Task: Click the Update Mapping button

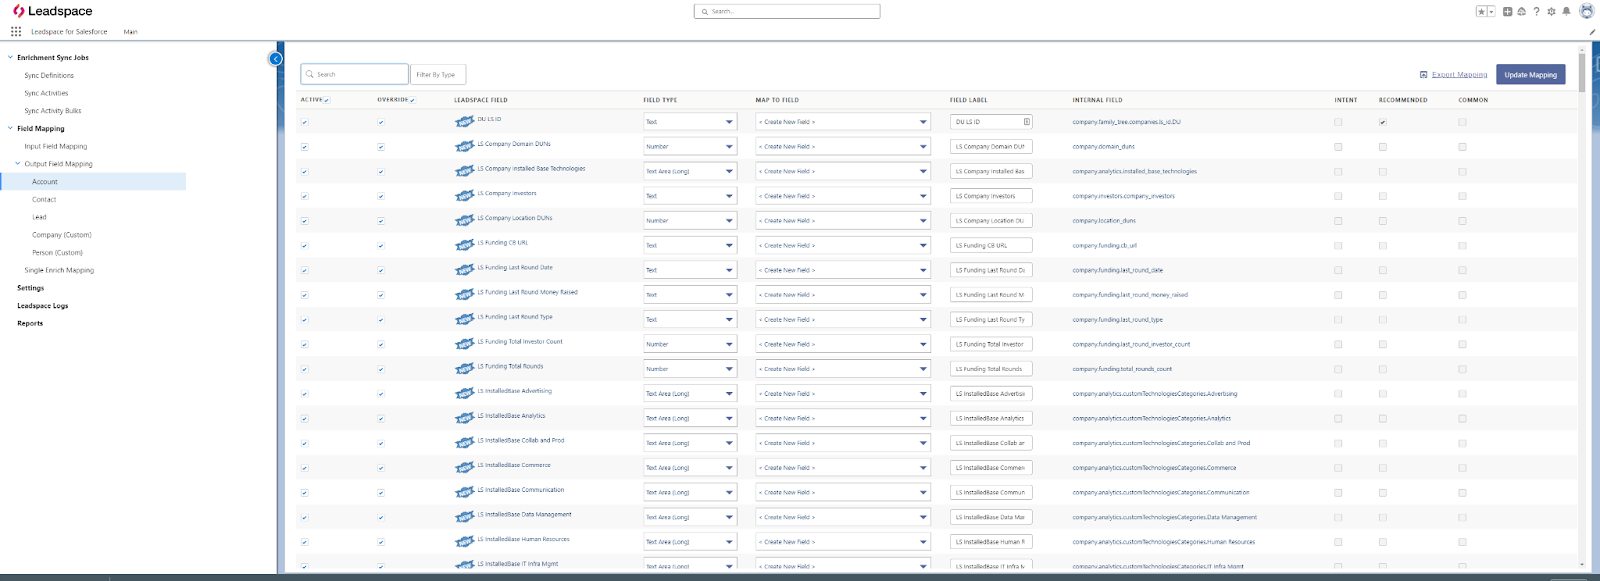Action: click(1531, 74)
